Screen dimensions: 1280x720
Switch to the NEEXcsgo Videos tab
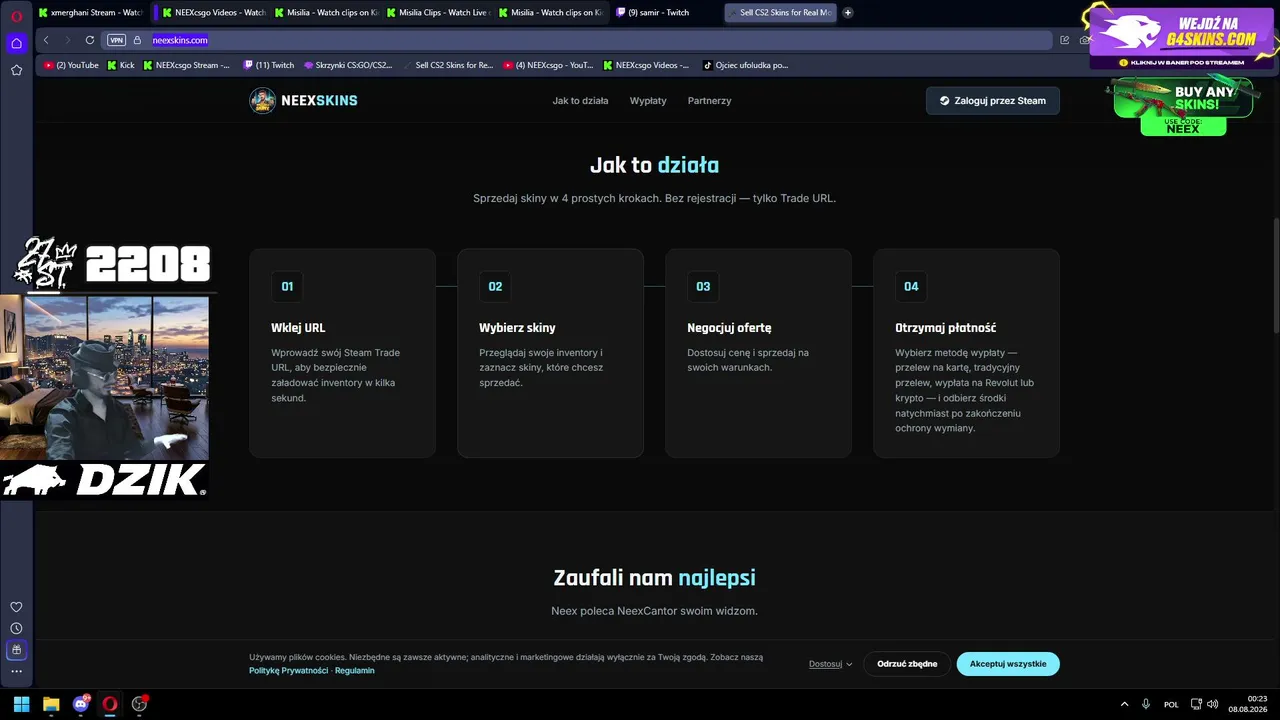pyautogui.click(x=215, y=13)
